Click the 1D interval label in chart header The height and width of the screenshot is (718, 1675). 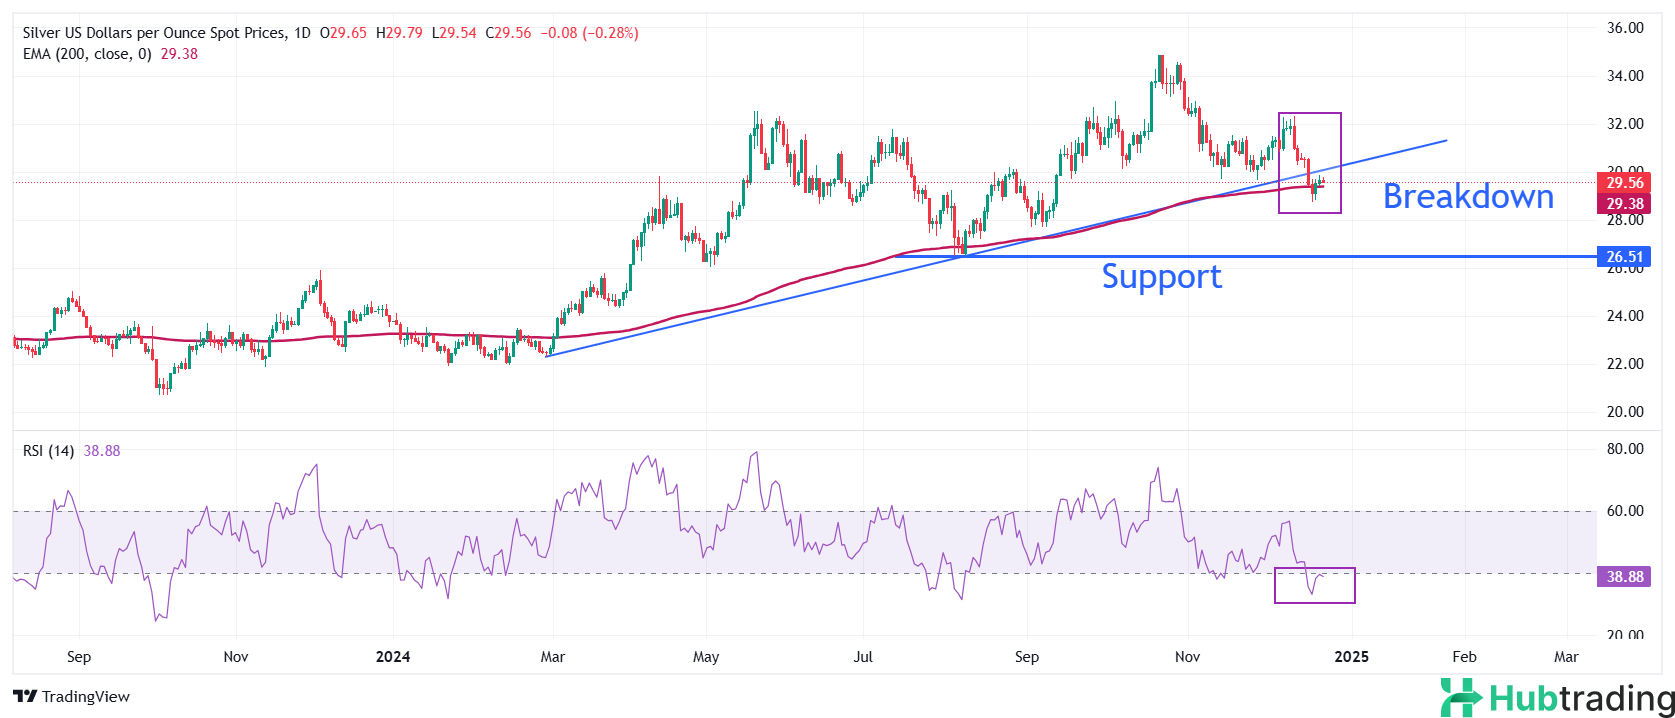(x=302, y=33)
